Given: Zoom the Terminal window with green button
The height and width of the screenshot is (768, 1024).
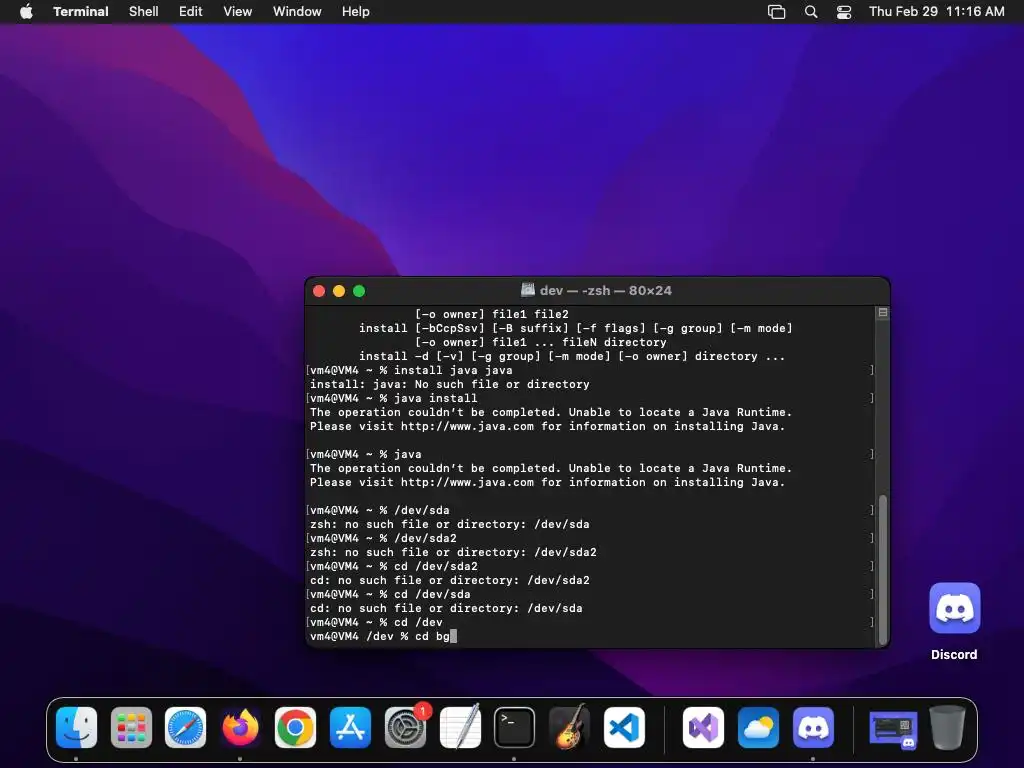Looking at the screenshot, I should 359,291.
